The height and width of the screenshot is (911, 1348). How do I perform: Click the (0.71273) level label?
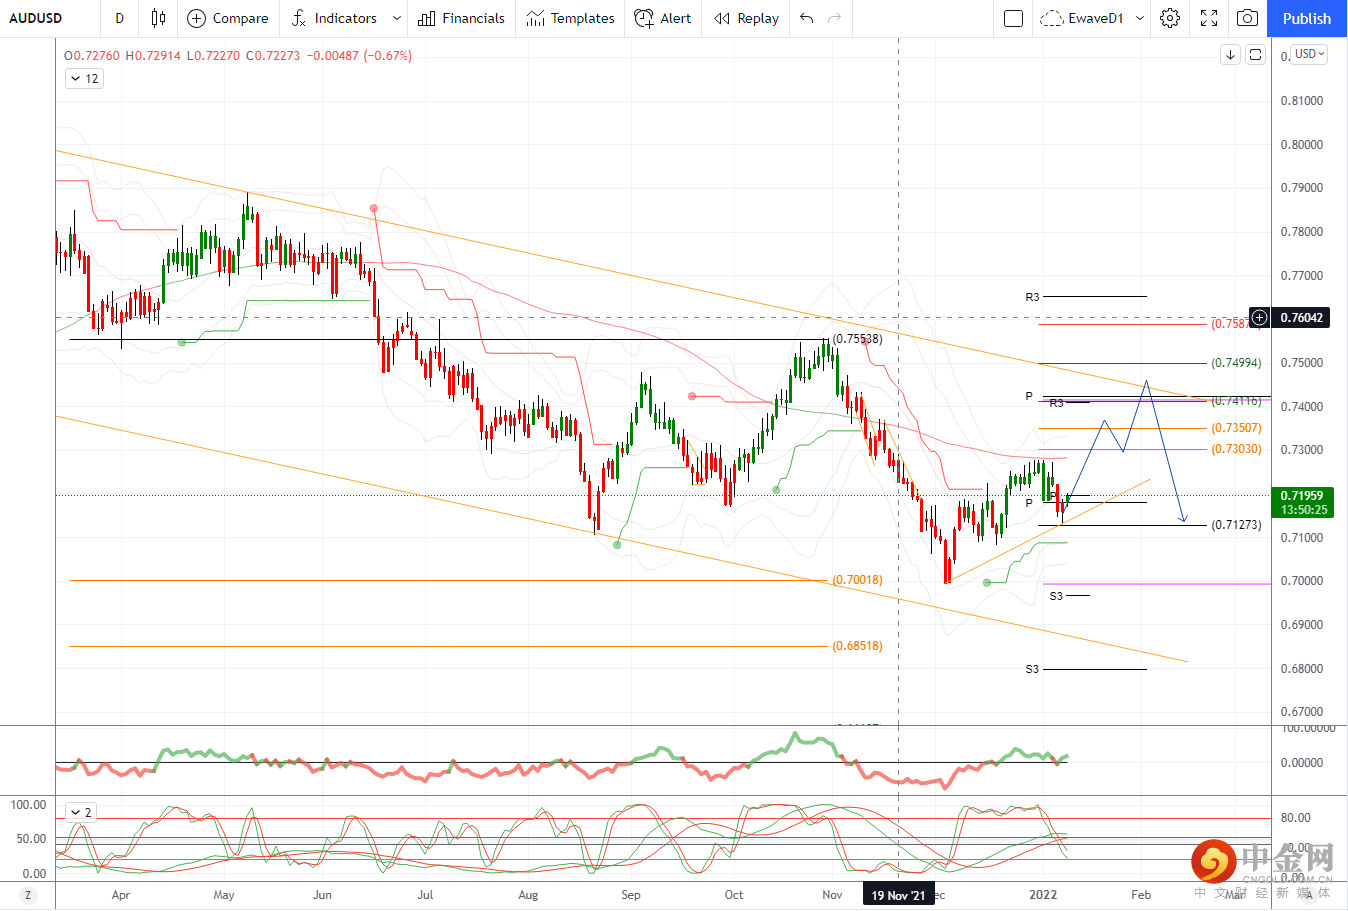[1236, 525]
